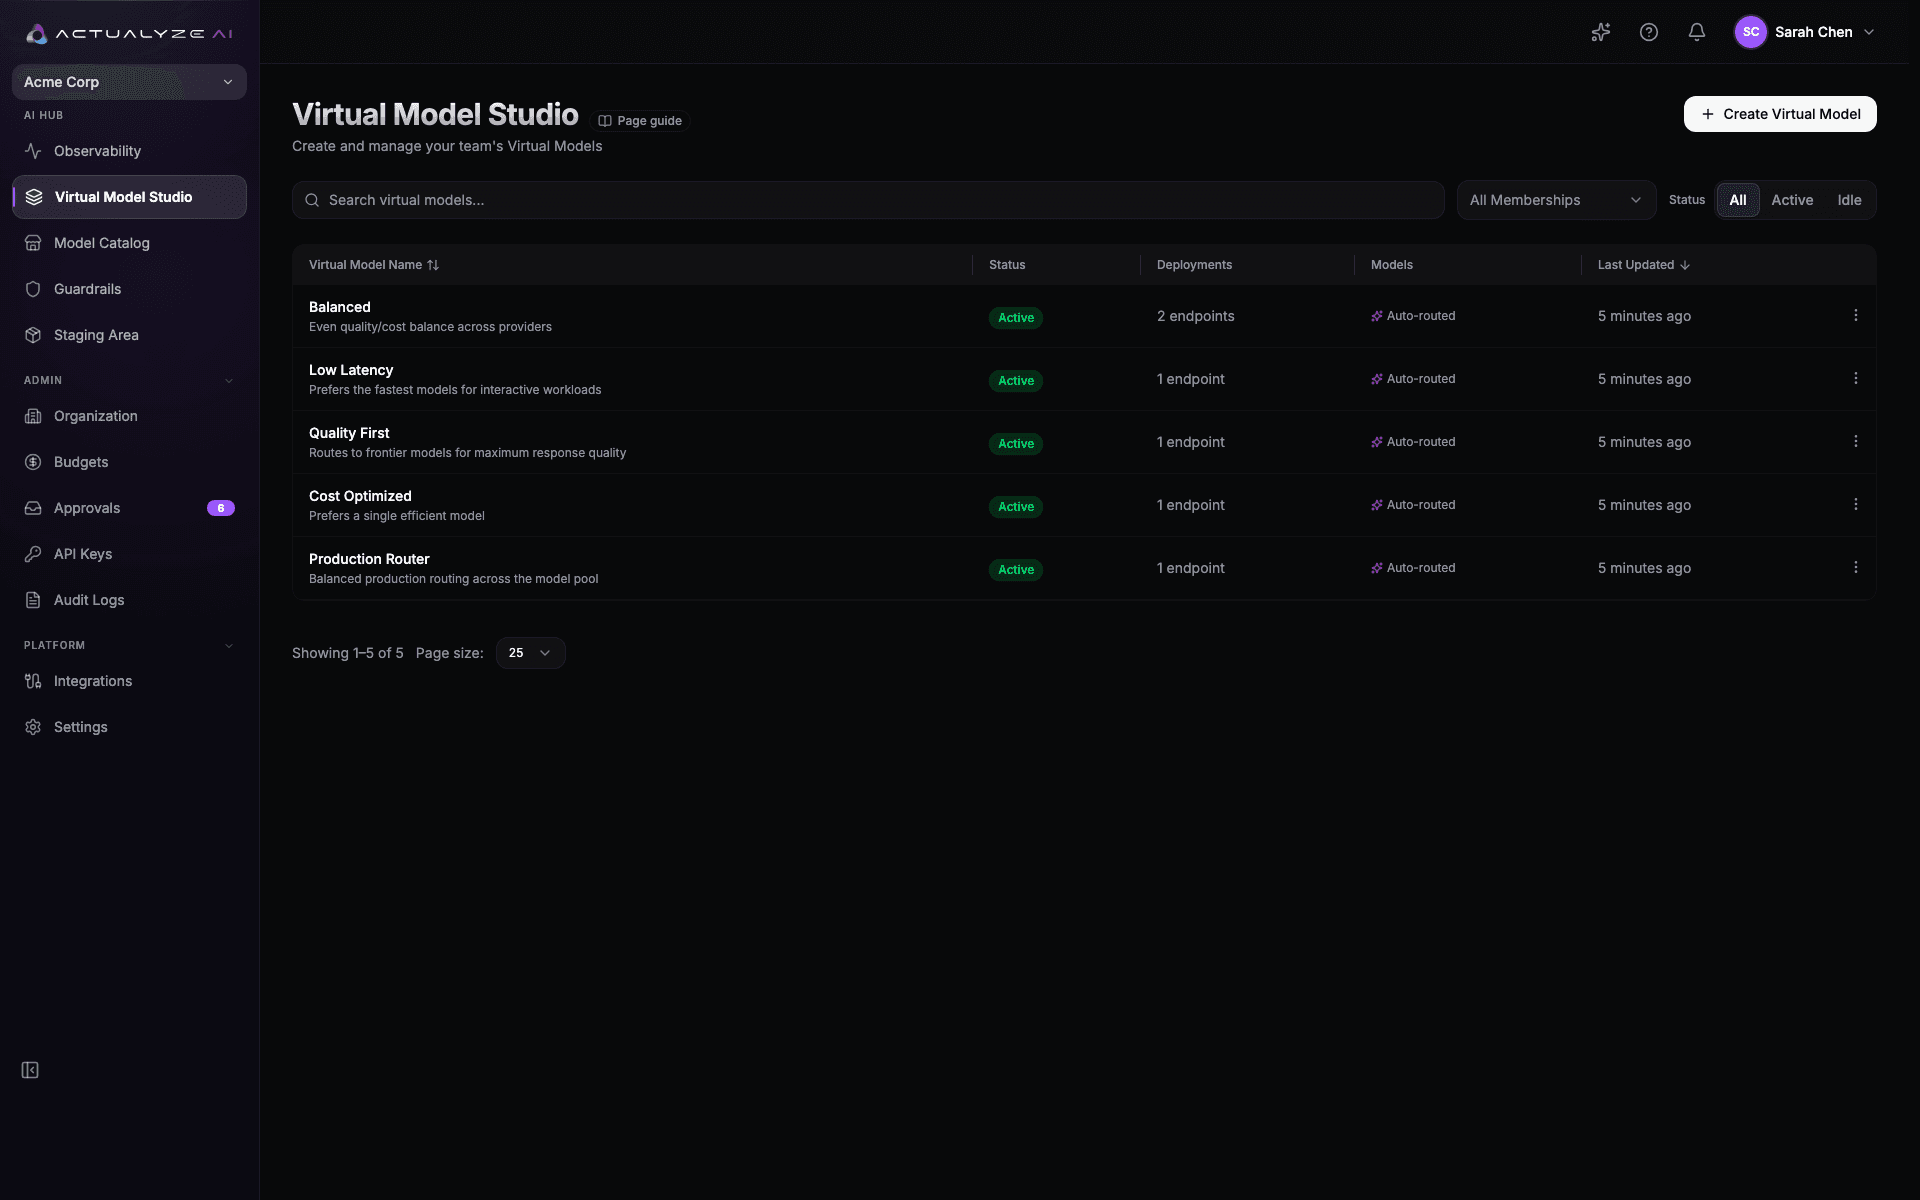The width and height of the screenshot is (1920, 1200).
Task: Click the Observability pulse icon
Action: point(33,151)
